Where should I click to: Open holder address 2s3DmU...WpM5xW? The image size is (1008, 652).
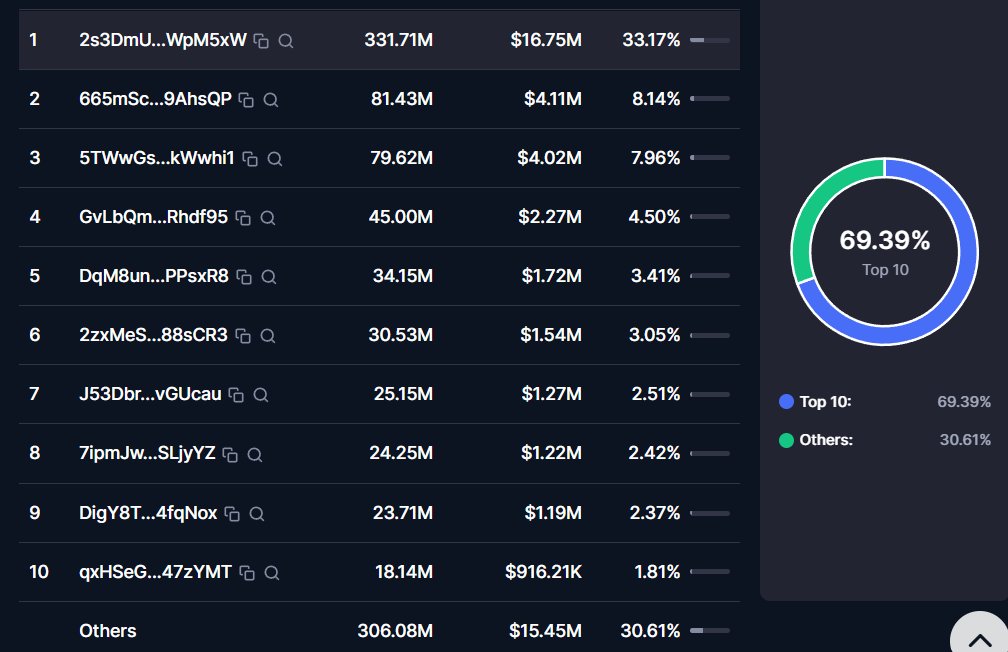[x=163, y=40]
